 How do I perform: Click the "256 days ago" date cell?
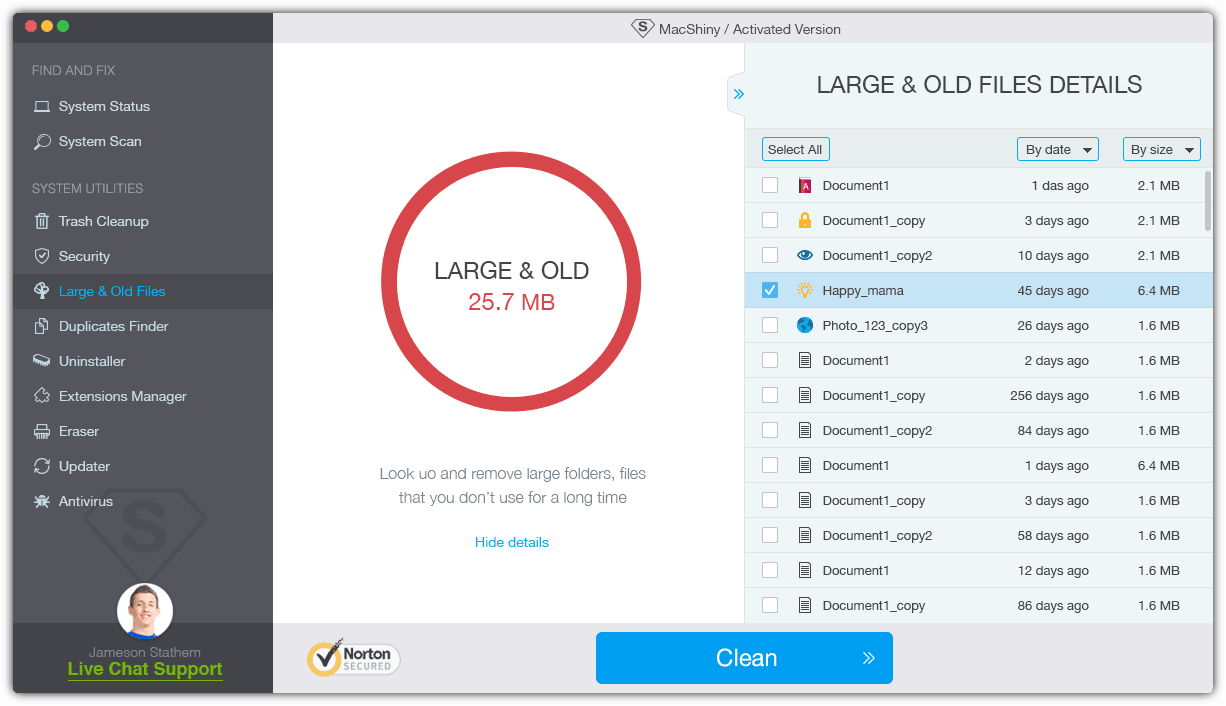tap(1049, 395)
